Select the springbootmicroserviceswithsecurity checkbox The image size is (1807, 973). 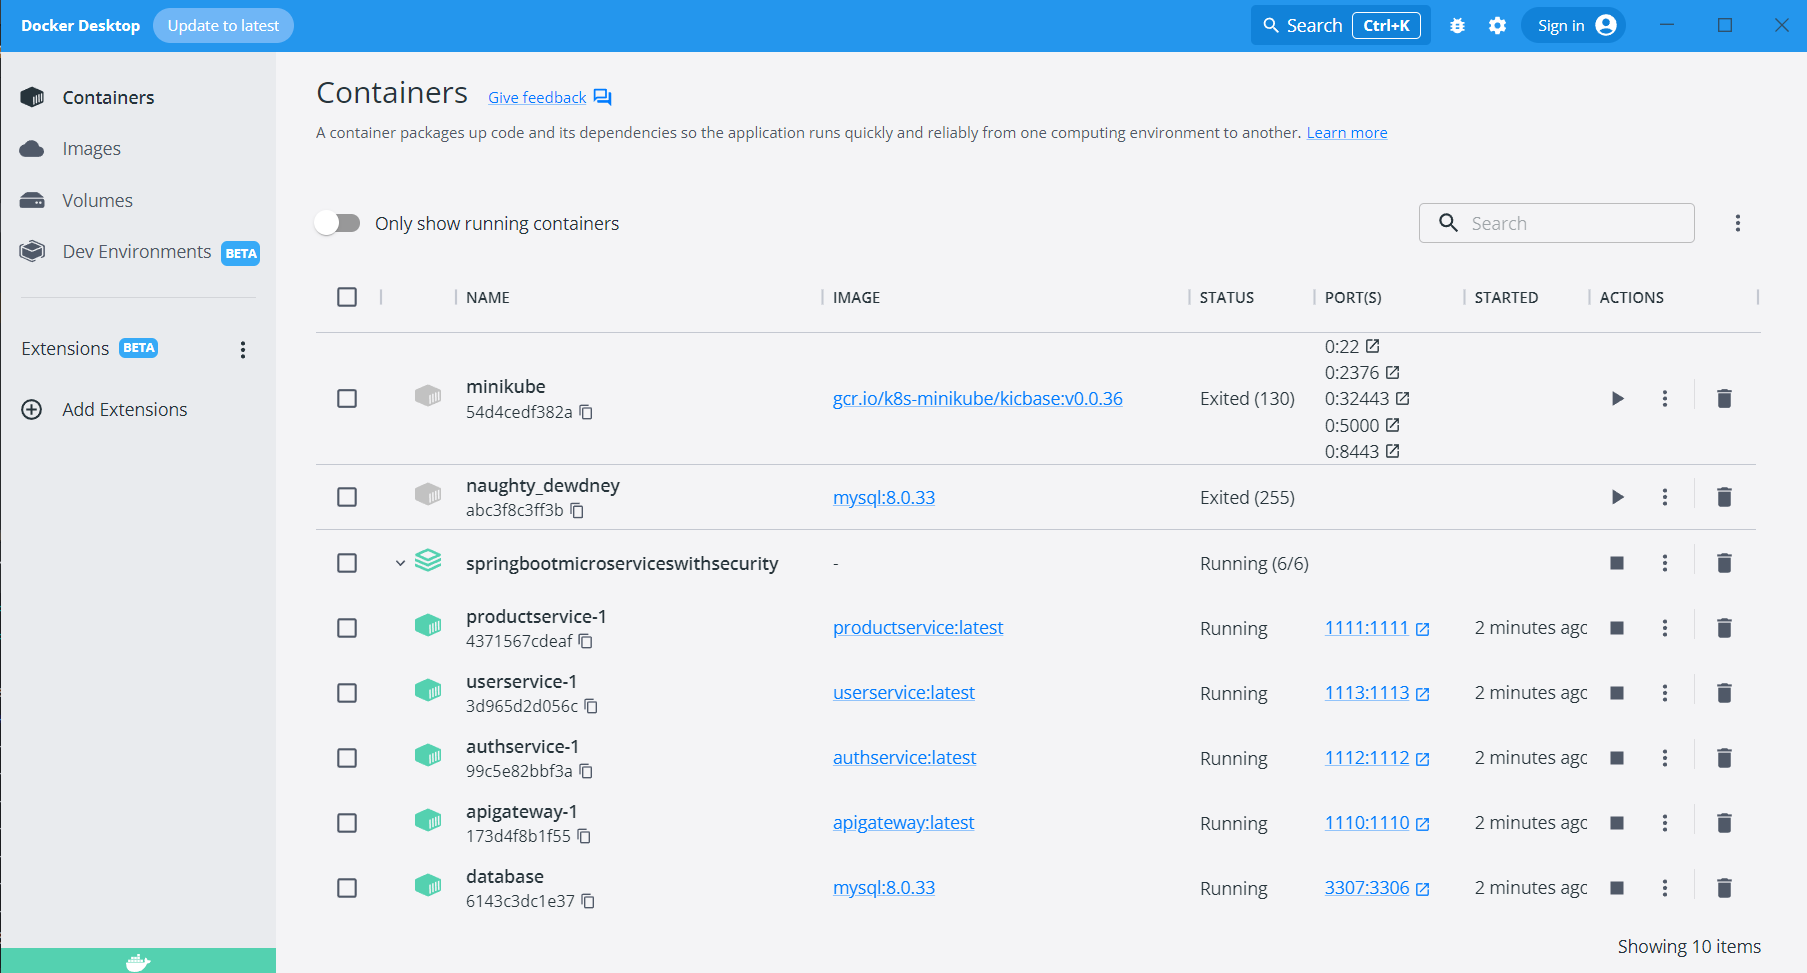point(347,563)
